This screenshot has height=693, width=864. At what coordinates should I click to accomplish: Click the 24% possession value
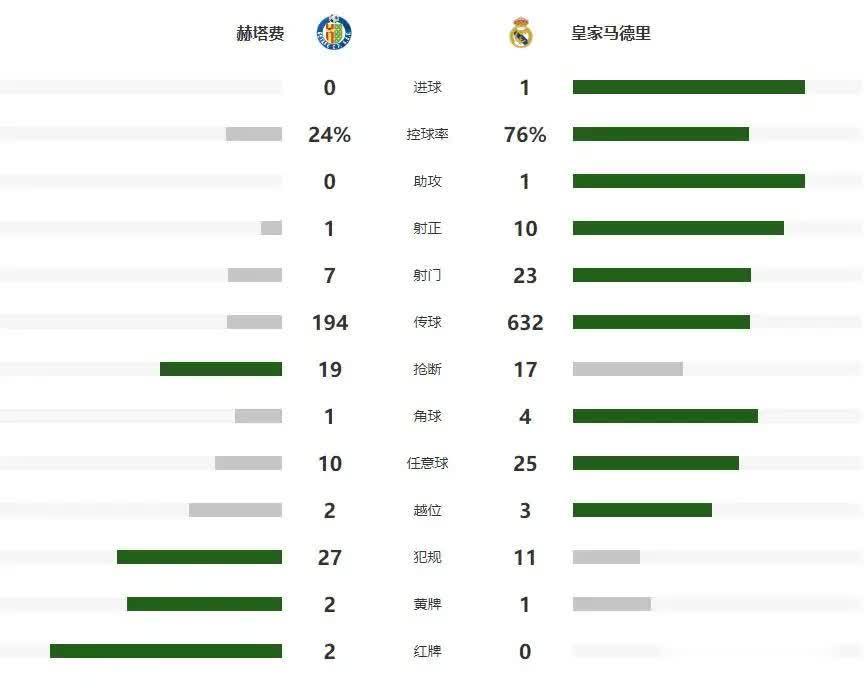coord(329,135)
